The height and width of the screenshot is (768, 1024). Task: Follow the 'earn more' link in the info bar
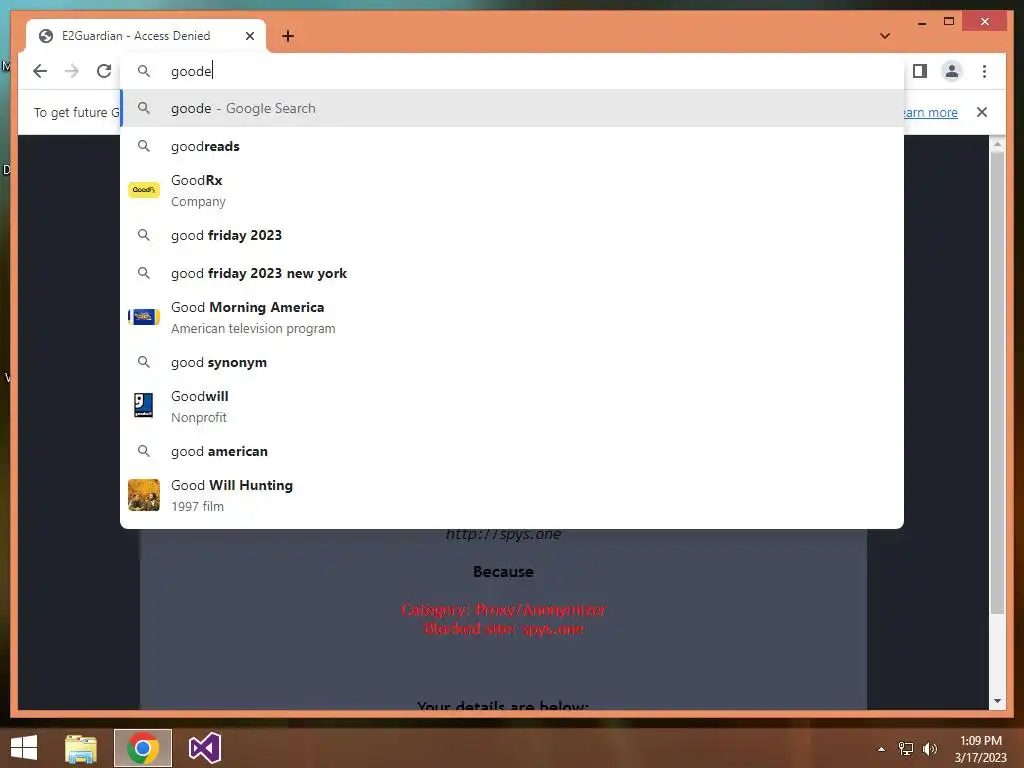(x=929, y=112)
